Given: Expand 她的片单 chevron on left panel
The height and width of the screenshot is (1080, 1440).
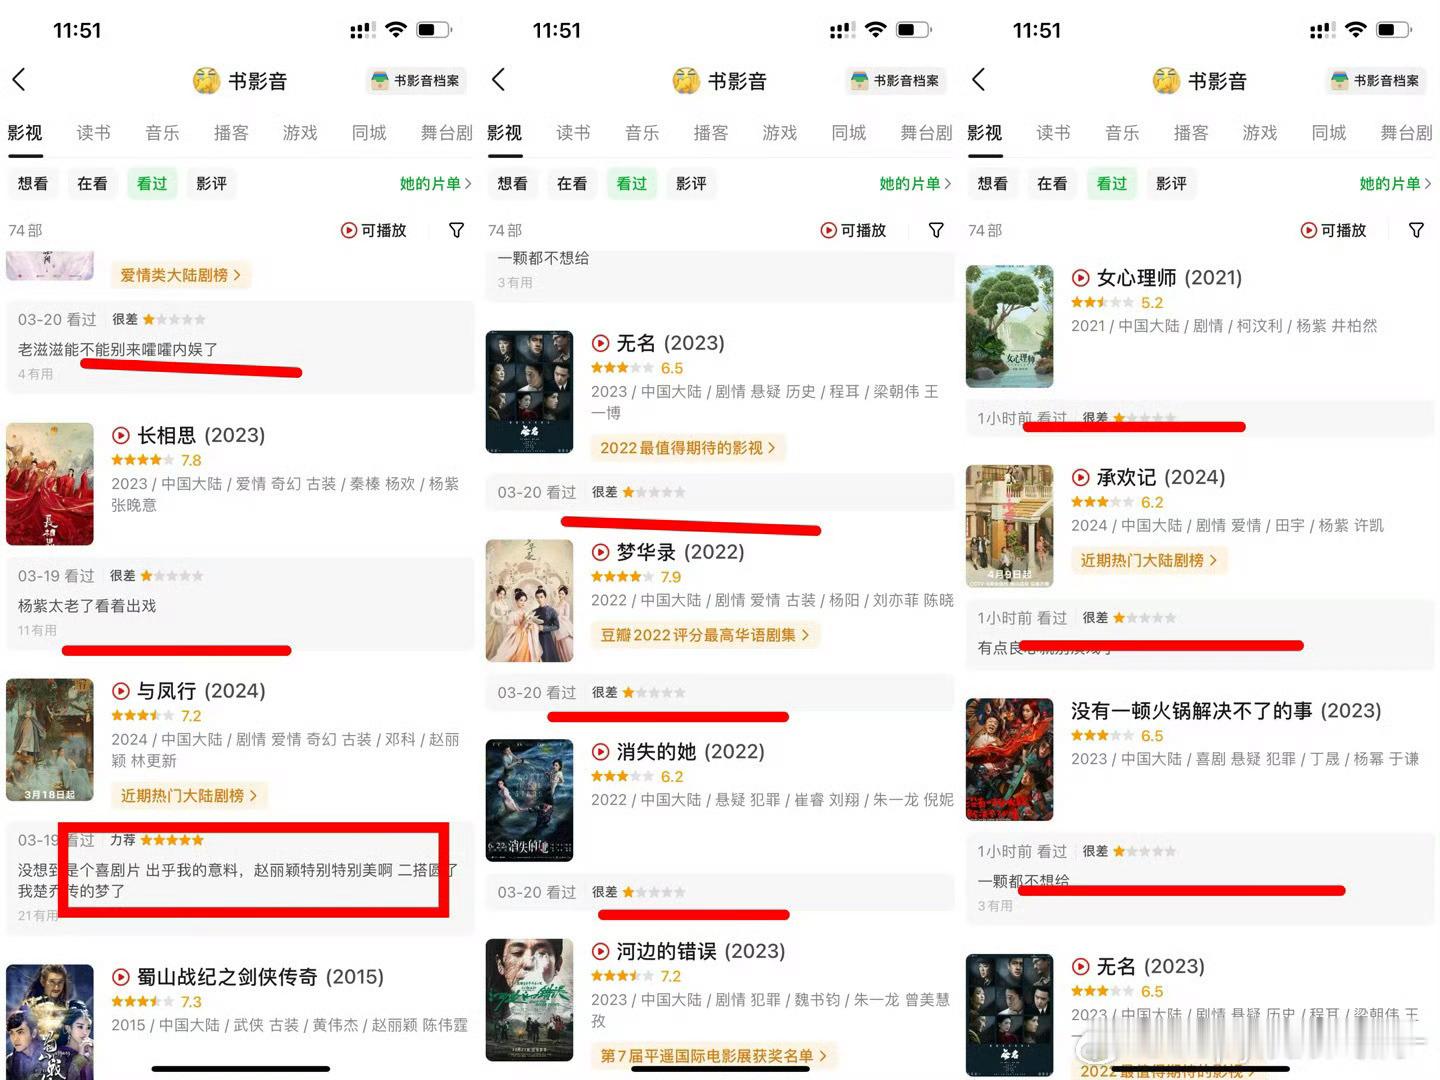Looking at the screenshot, I should (x=467, y=184).
